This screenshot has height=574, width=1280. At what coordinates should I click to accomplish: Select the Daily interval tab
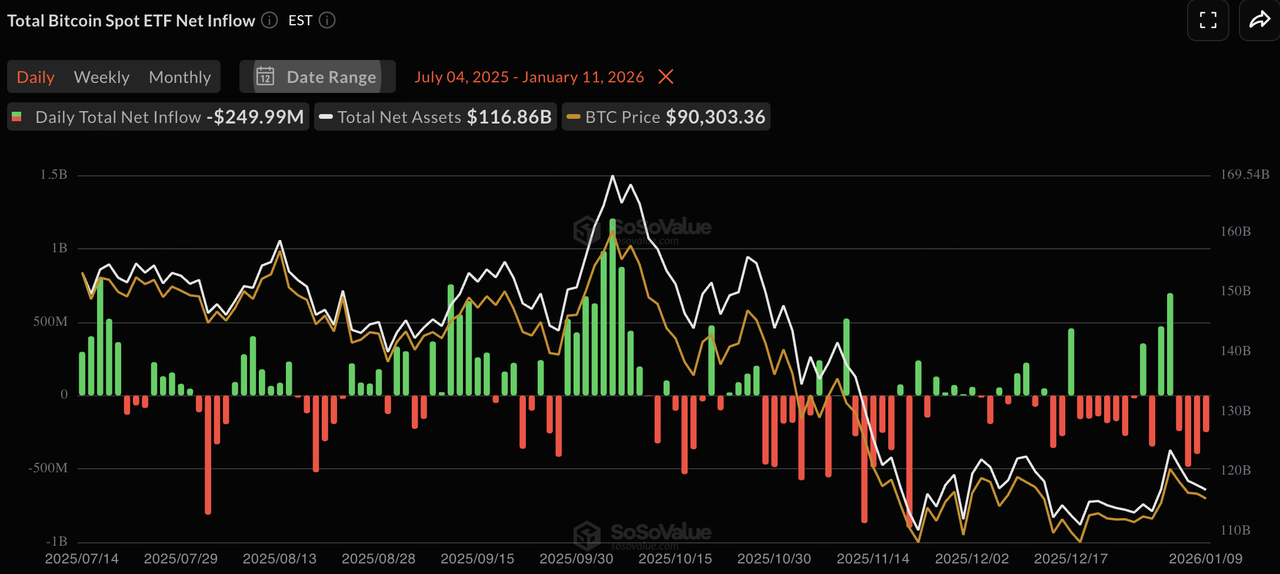pos(36,77)
